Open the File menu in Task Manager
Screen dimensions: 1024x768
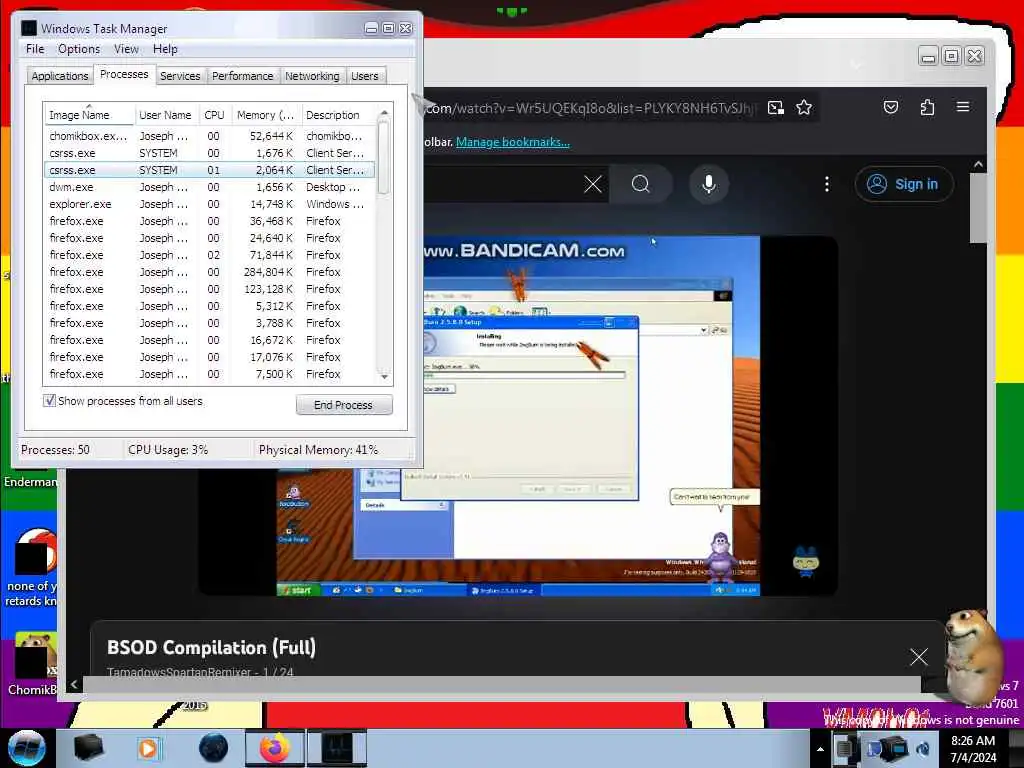click(35, 49)
